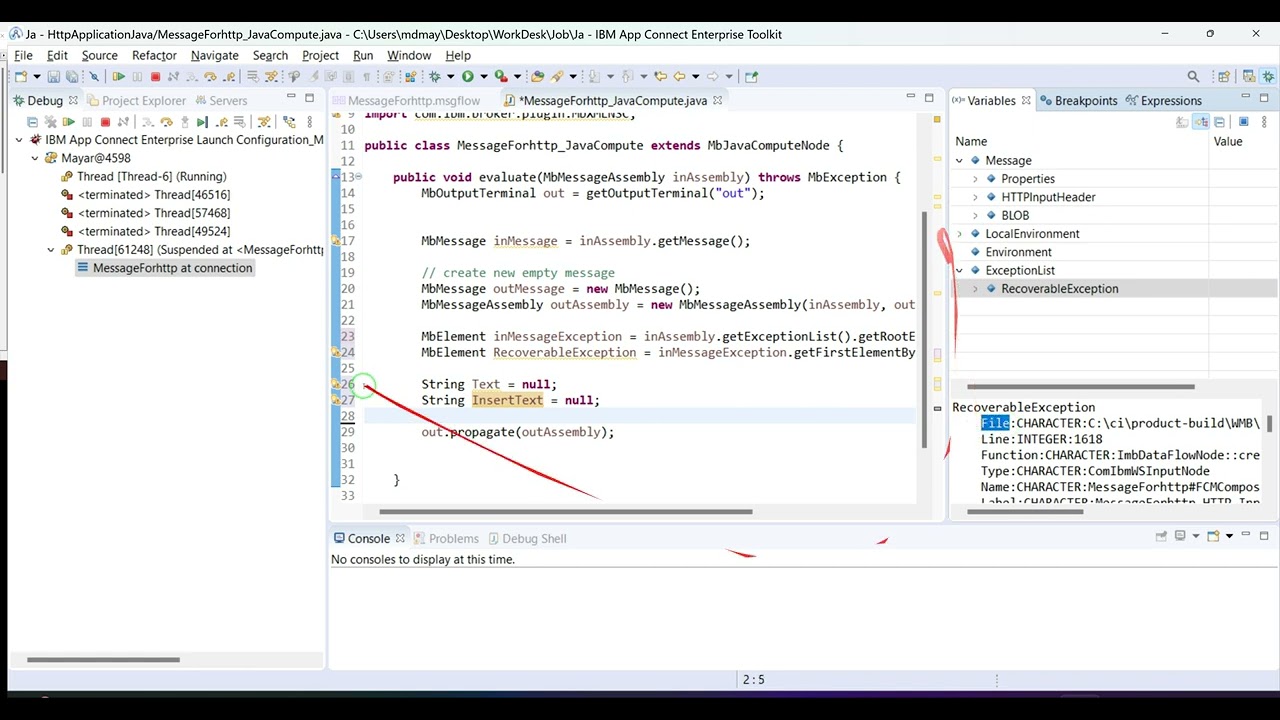Screen dimensions: 1280x720
Task: Collapse Thread[61248] suspended node
Action: point(51,250)
